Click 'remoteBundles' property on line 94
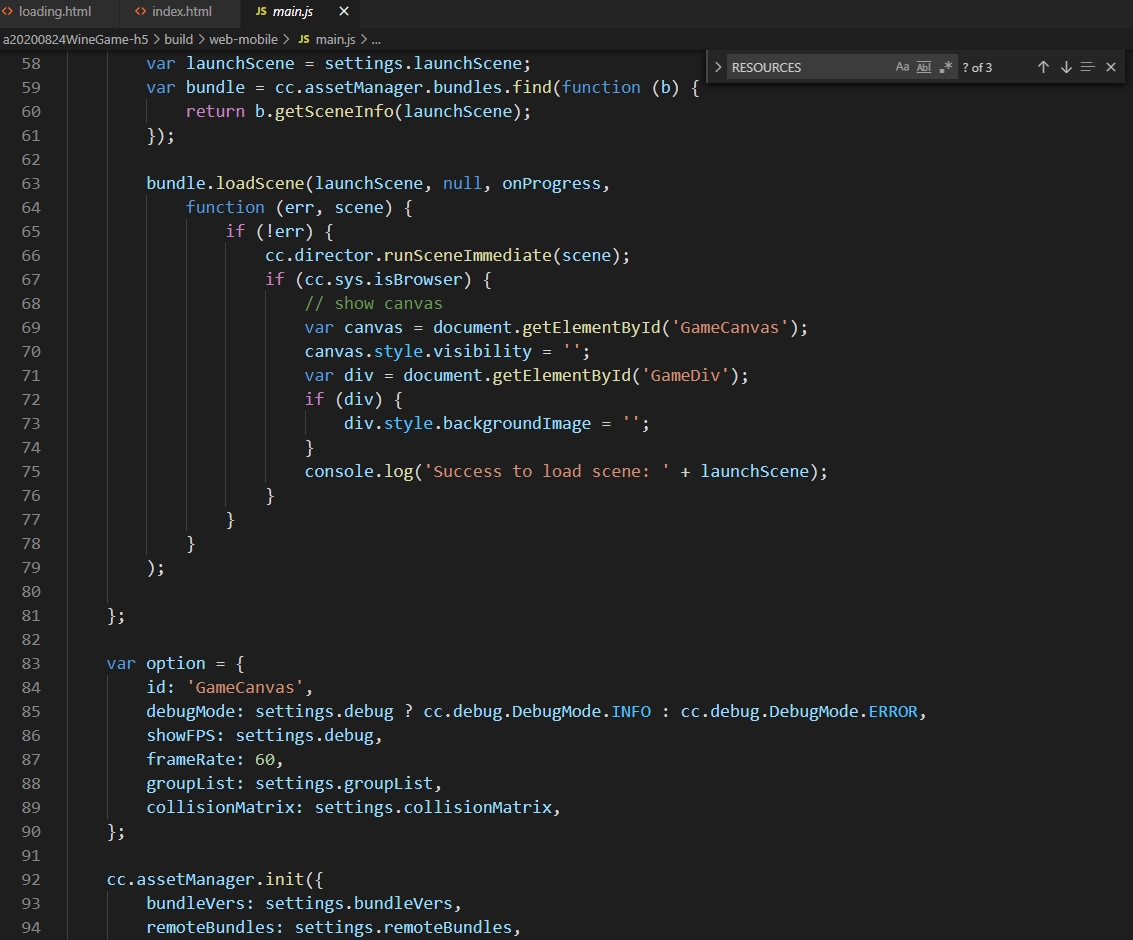Image resolution: width=1133 pixels, height=940 pixels. [210, 928]
